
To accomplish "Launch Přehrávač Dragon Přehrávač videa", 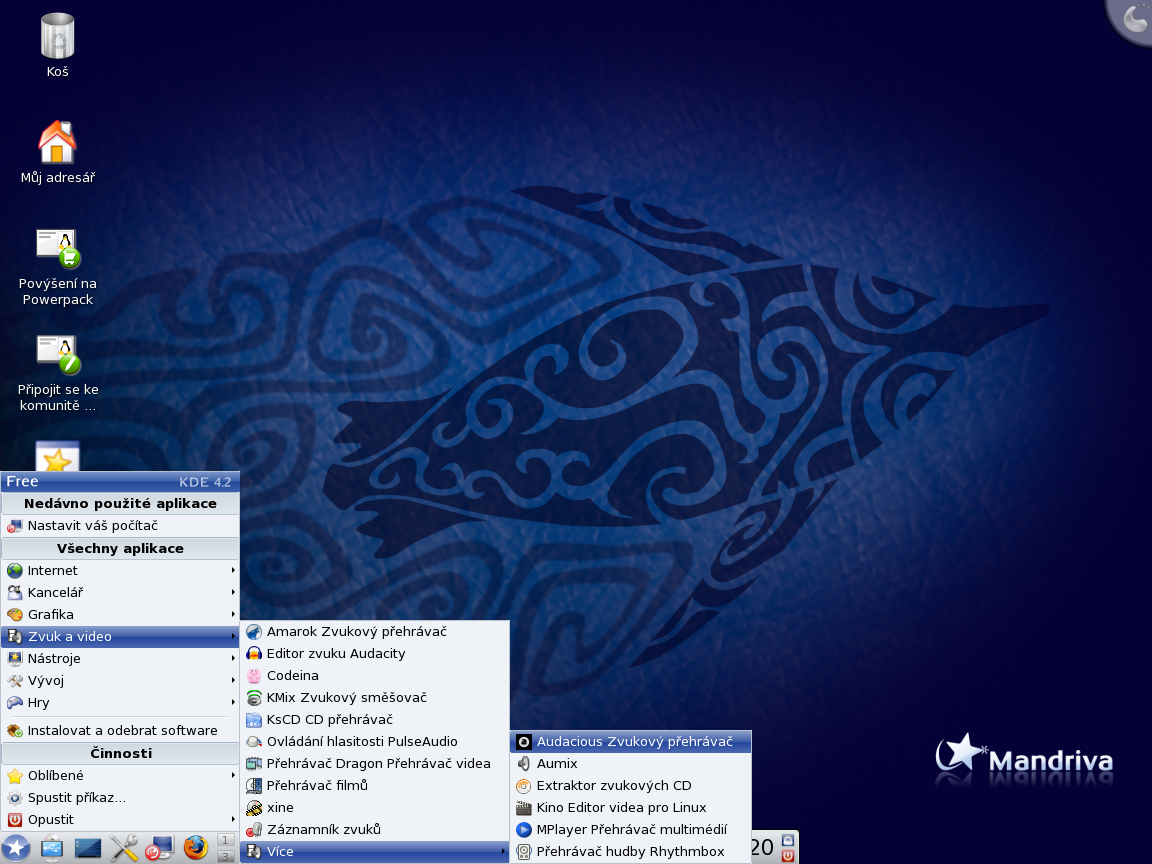I will [375, 764].
